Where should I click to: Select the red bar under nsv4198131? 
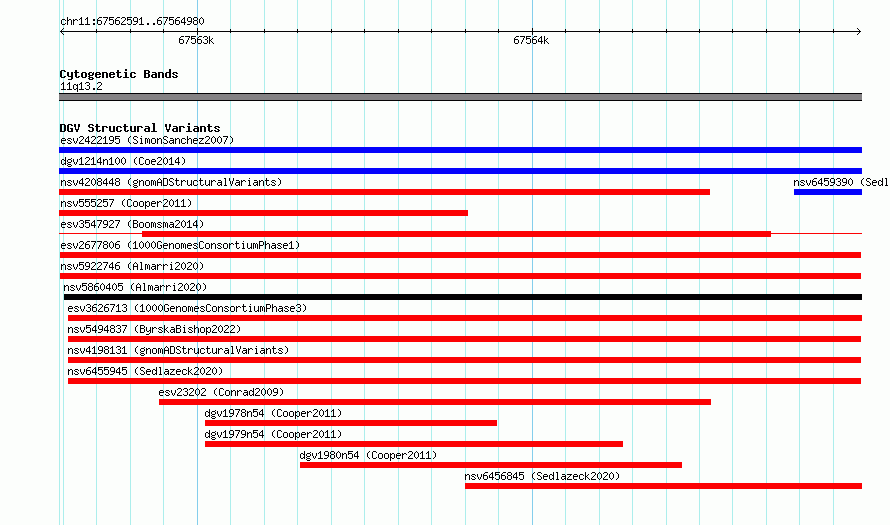464,360
